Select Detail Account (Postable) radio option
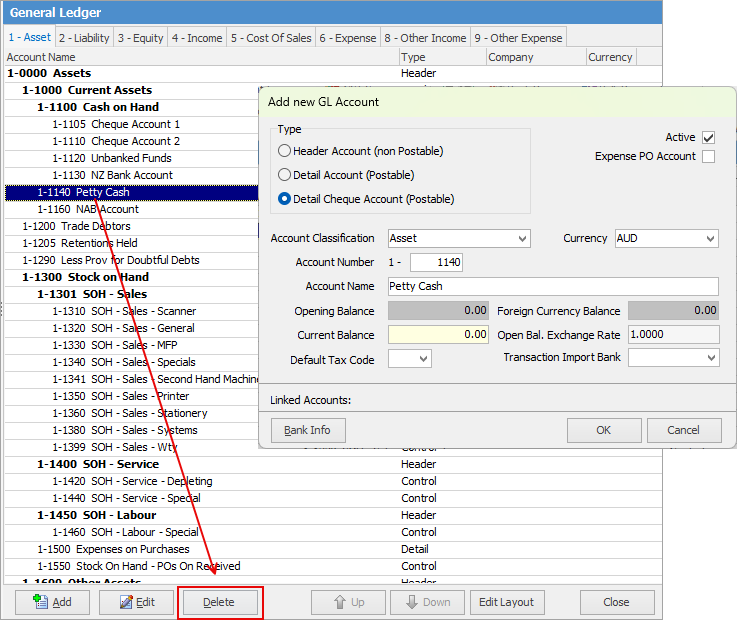 (284, 175)
